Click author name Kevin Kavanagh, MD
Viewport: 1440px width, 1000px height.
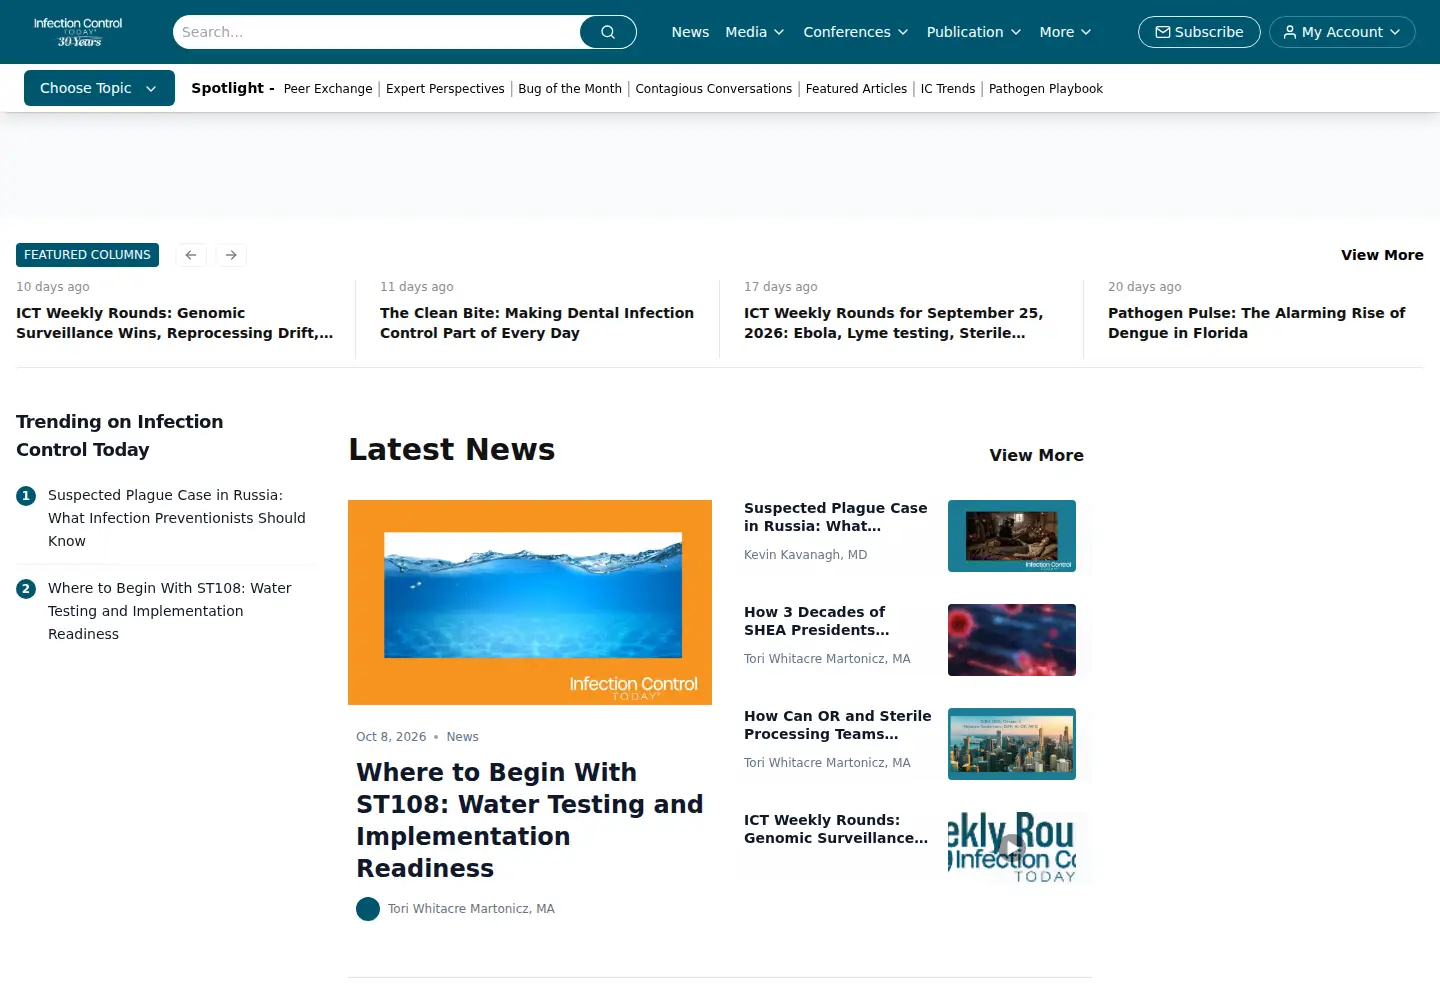point(806,555)
